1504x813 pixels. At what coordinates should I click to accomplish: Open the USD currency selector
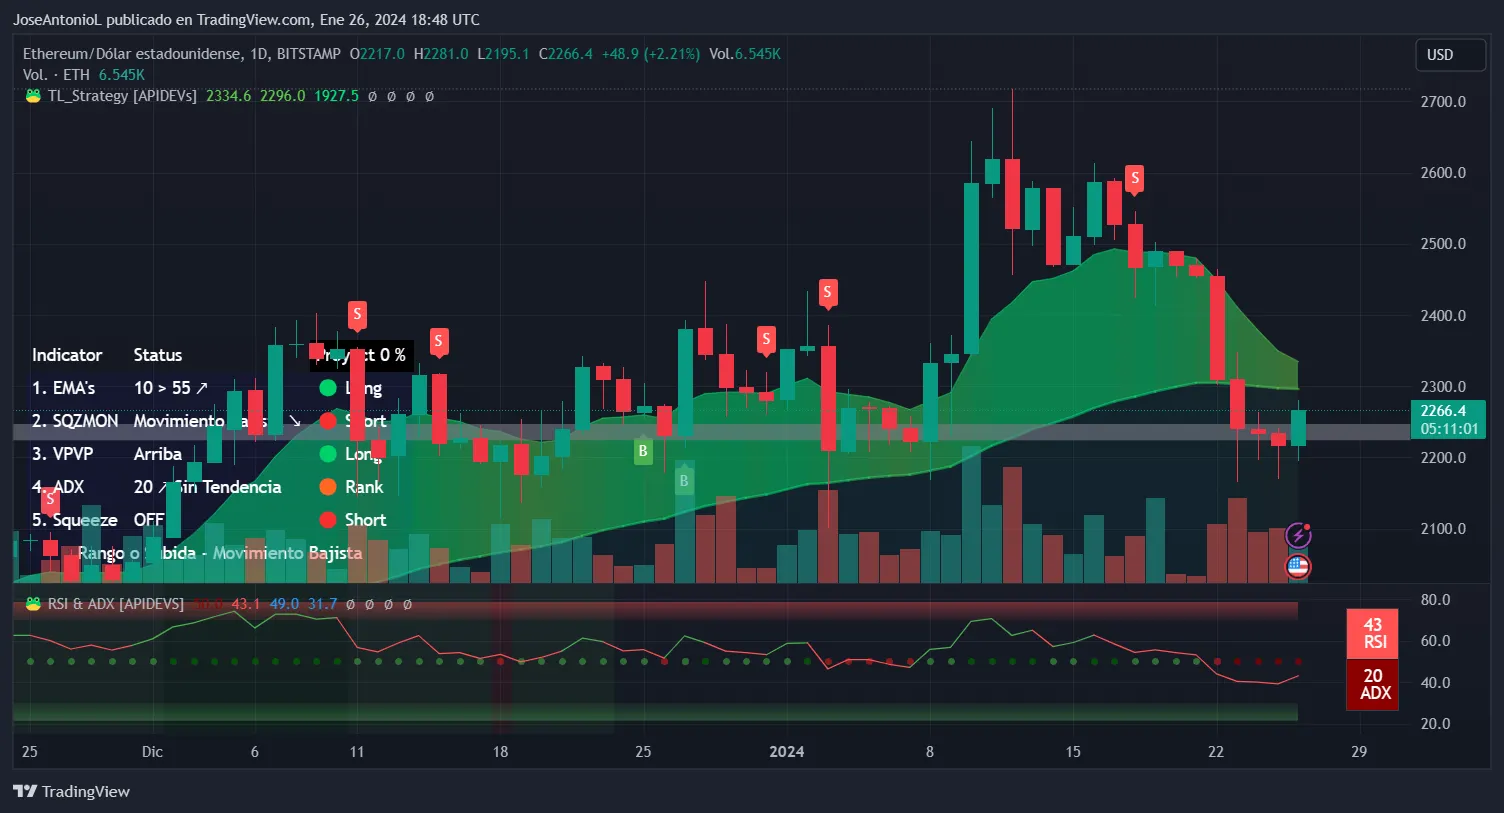click(x=1449, y=55)
